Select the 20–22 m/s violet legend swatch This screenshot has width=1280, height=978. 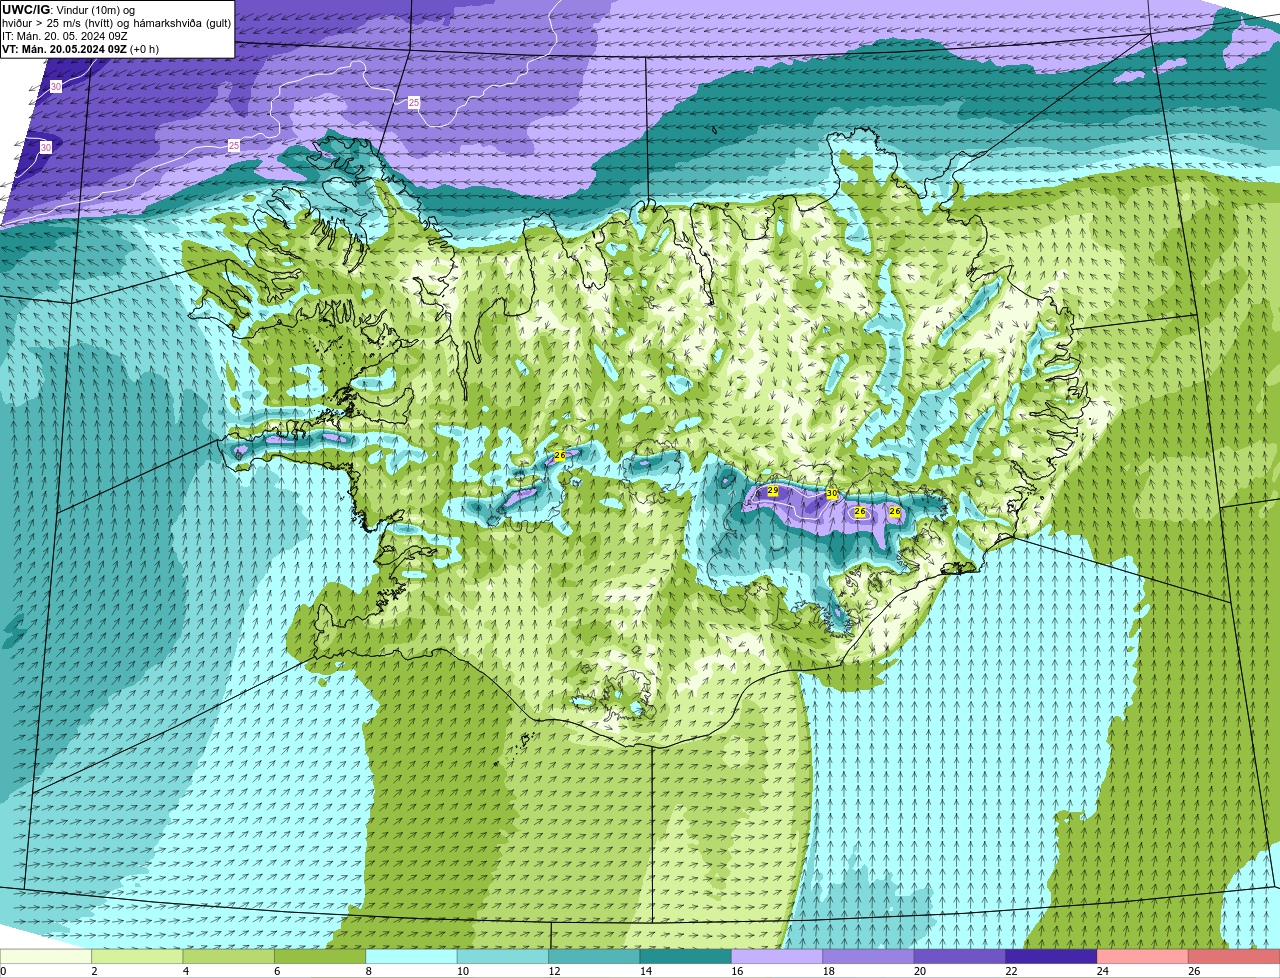[960, 956]
